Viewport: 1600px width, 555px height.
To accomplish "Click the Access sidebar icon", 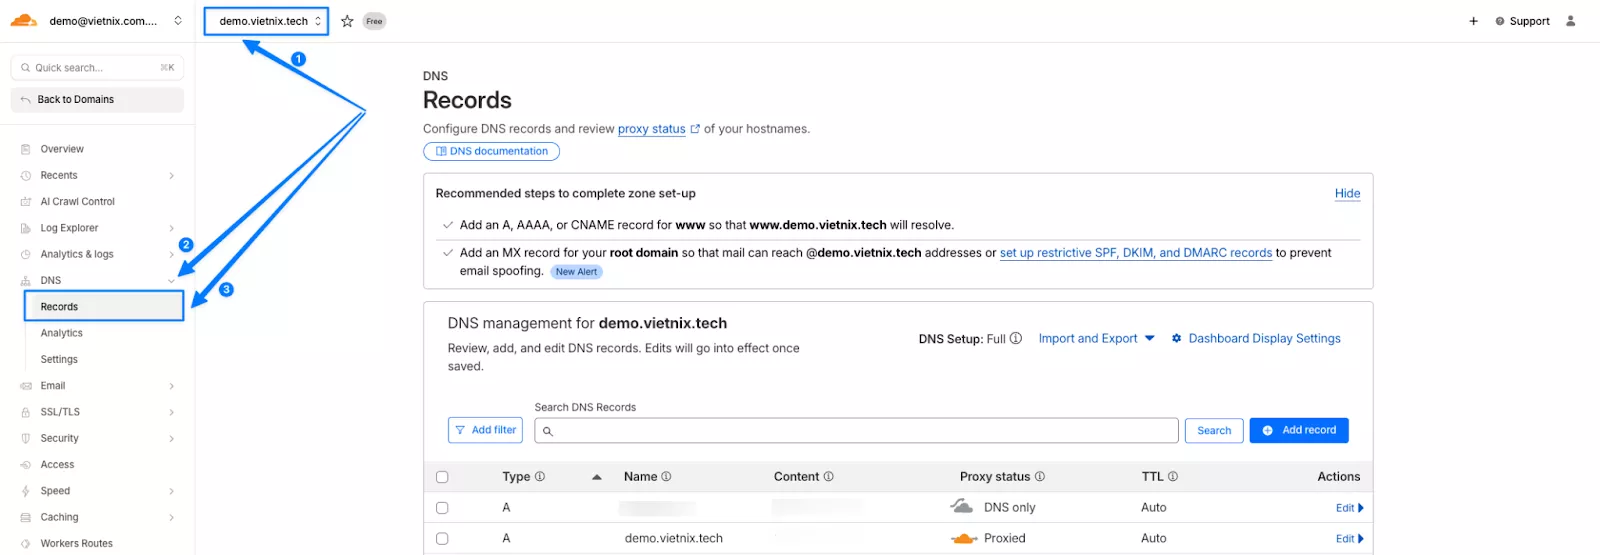I will pyautogui.click(x=26, y=465).
